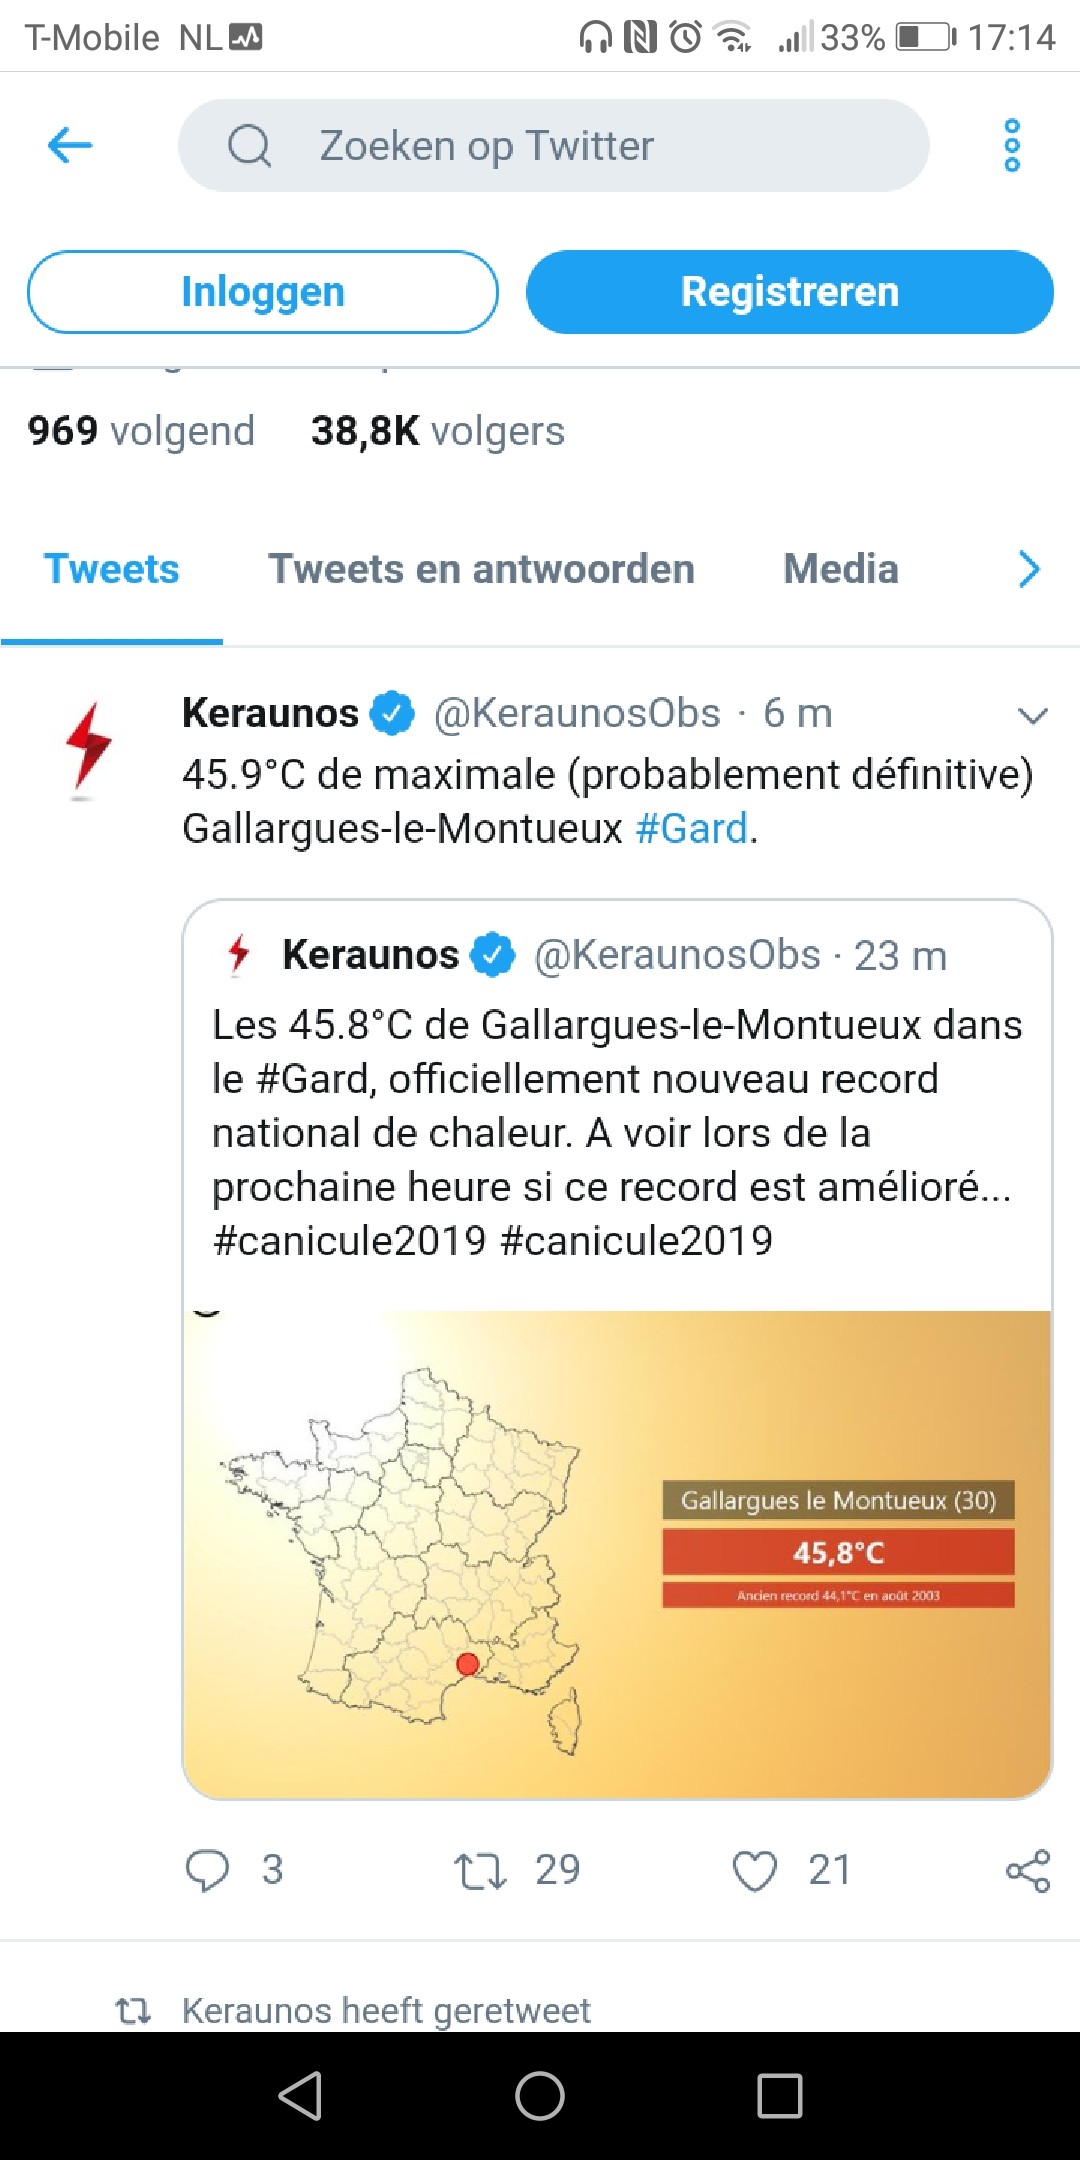Select the Tweets tab
Image resolution: width=1080 pixels, height=2160 pixels.
coord(111,569)
